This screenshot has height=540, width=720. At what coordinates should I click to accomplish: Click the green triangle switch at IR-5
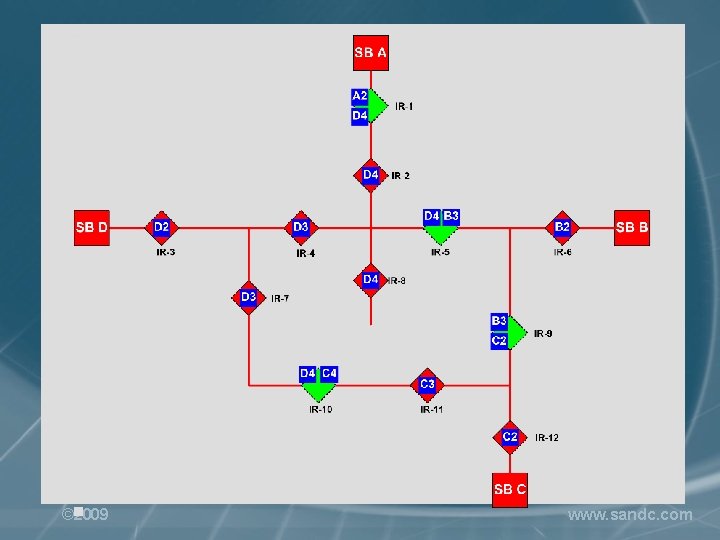pos(441,235)
